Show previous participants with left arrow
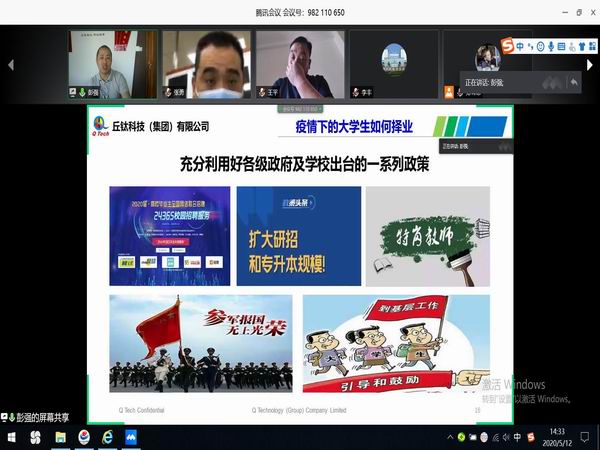Viewport: 600px width, 450px height. (11, 65)
